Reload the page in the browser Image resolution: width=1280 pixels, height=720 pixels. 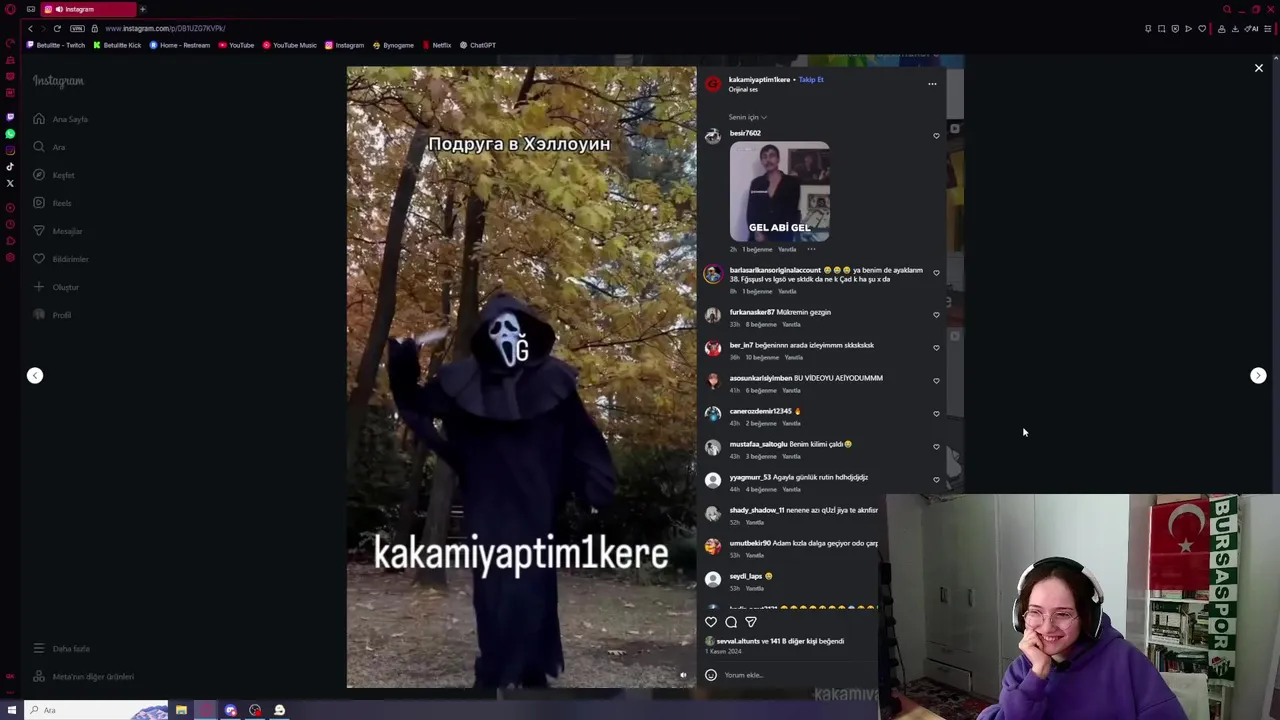(57, 28)
